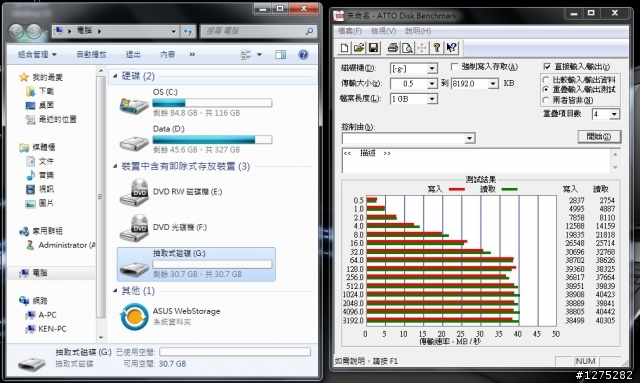Show more Explorer toolbar commands chevron
The width and height of the screenshot is (640, 383).
coord(192,54)
